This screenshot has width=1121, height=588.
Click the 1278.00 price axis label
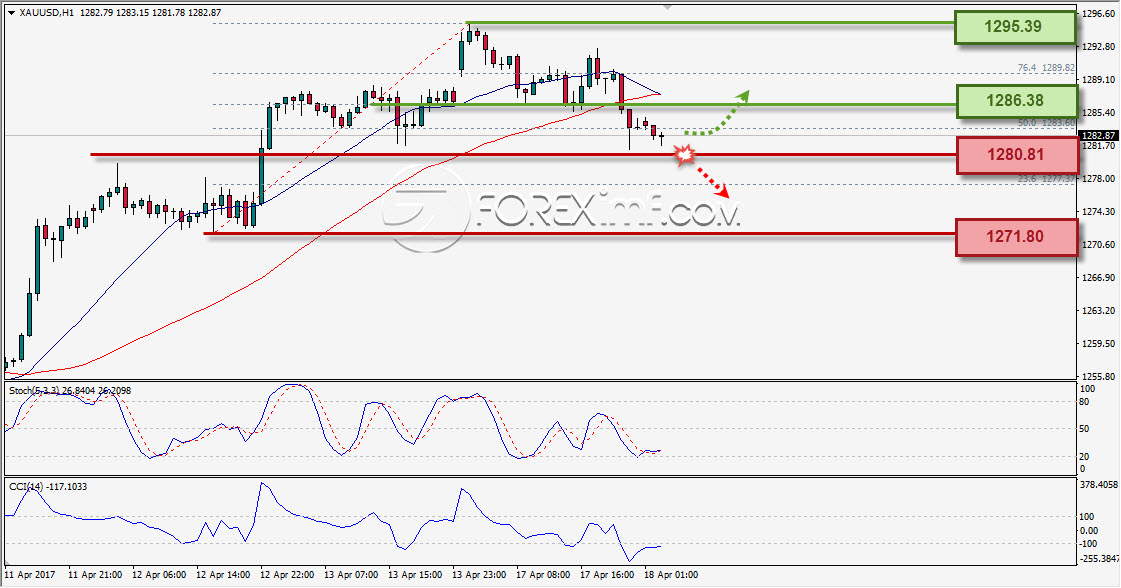pos(1099,178)
